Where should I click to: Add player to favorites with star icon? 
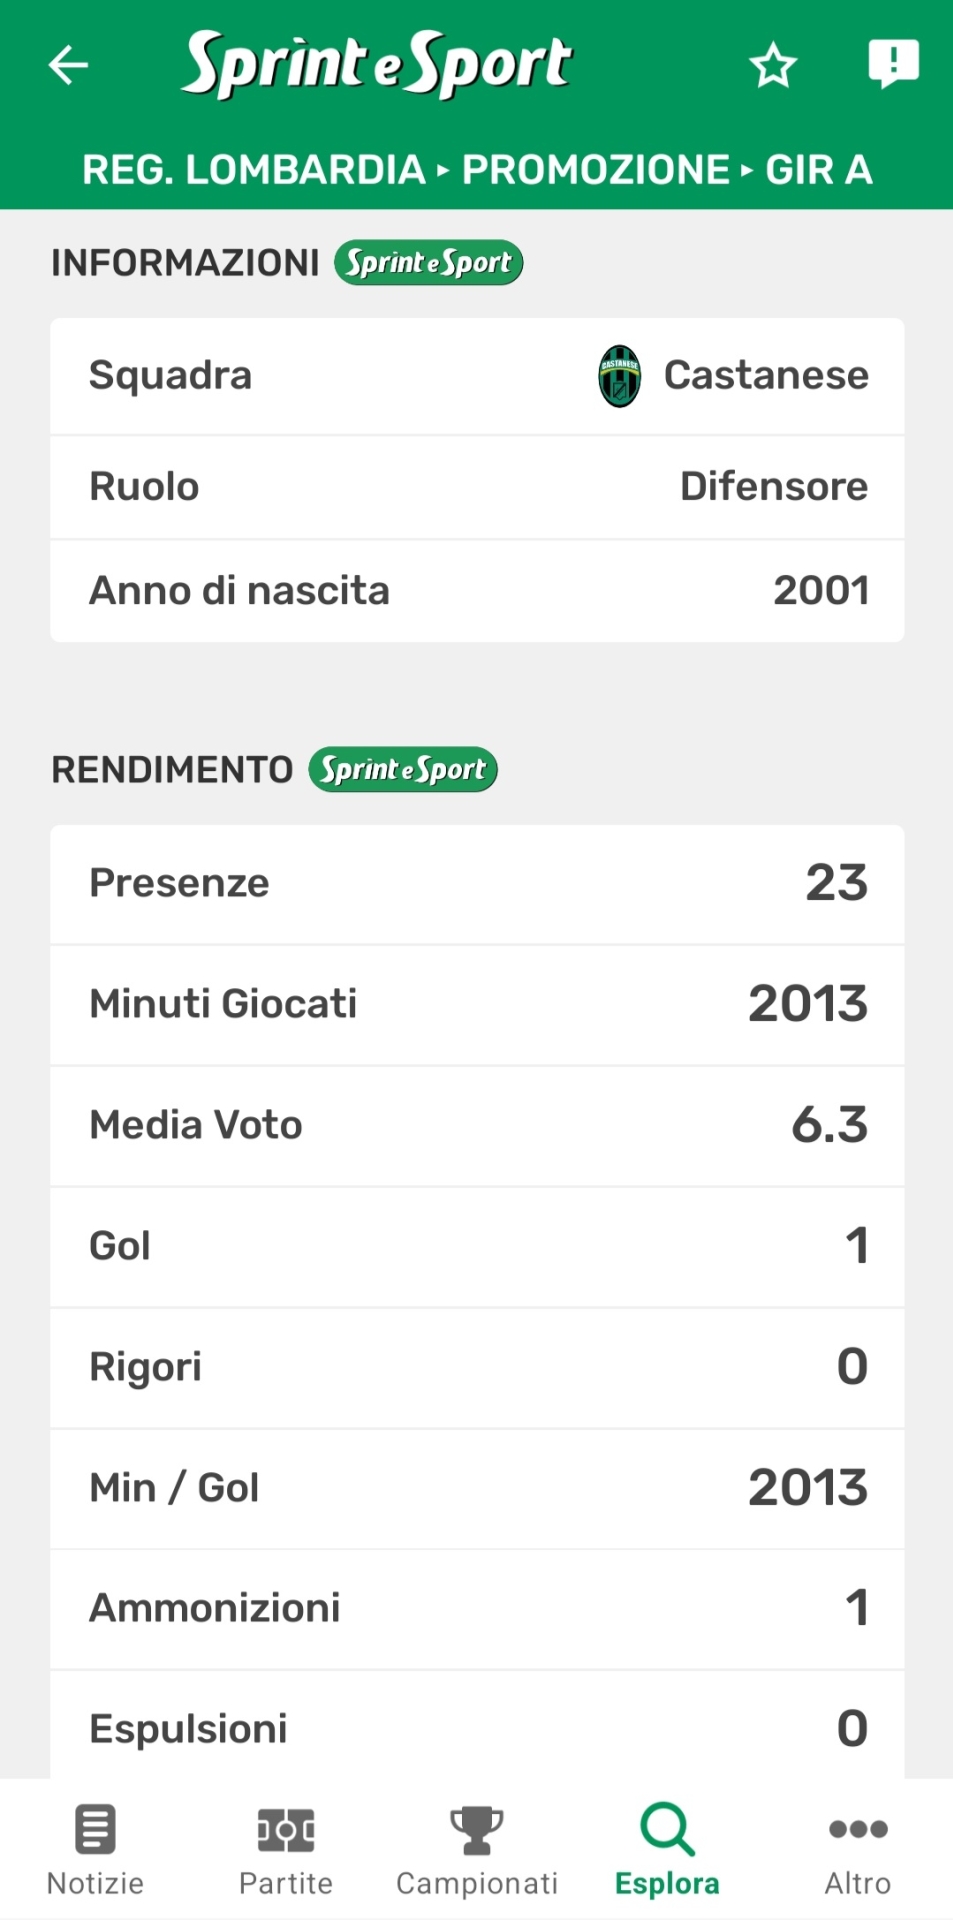pyautogui.click(x=772, y=66)
